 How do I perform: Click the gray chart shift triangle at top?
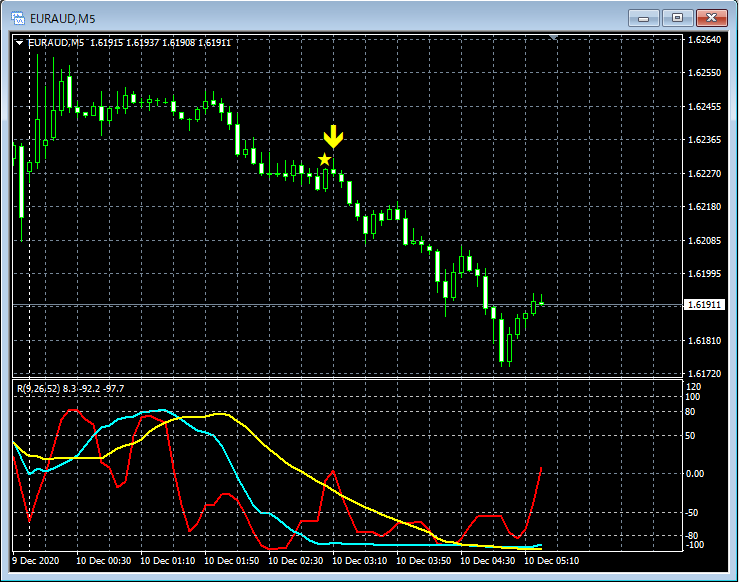point(554,38)
